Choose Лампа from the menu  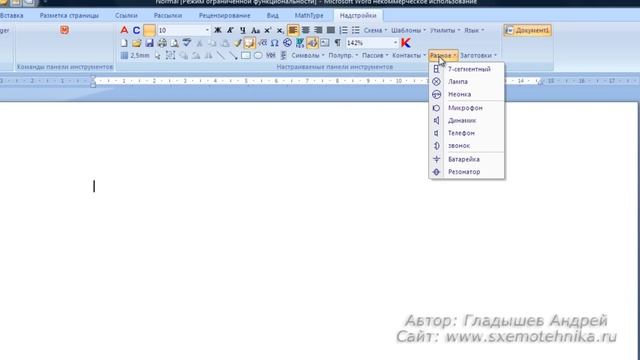pyautogui.click(x=467, y=82)
